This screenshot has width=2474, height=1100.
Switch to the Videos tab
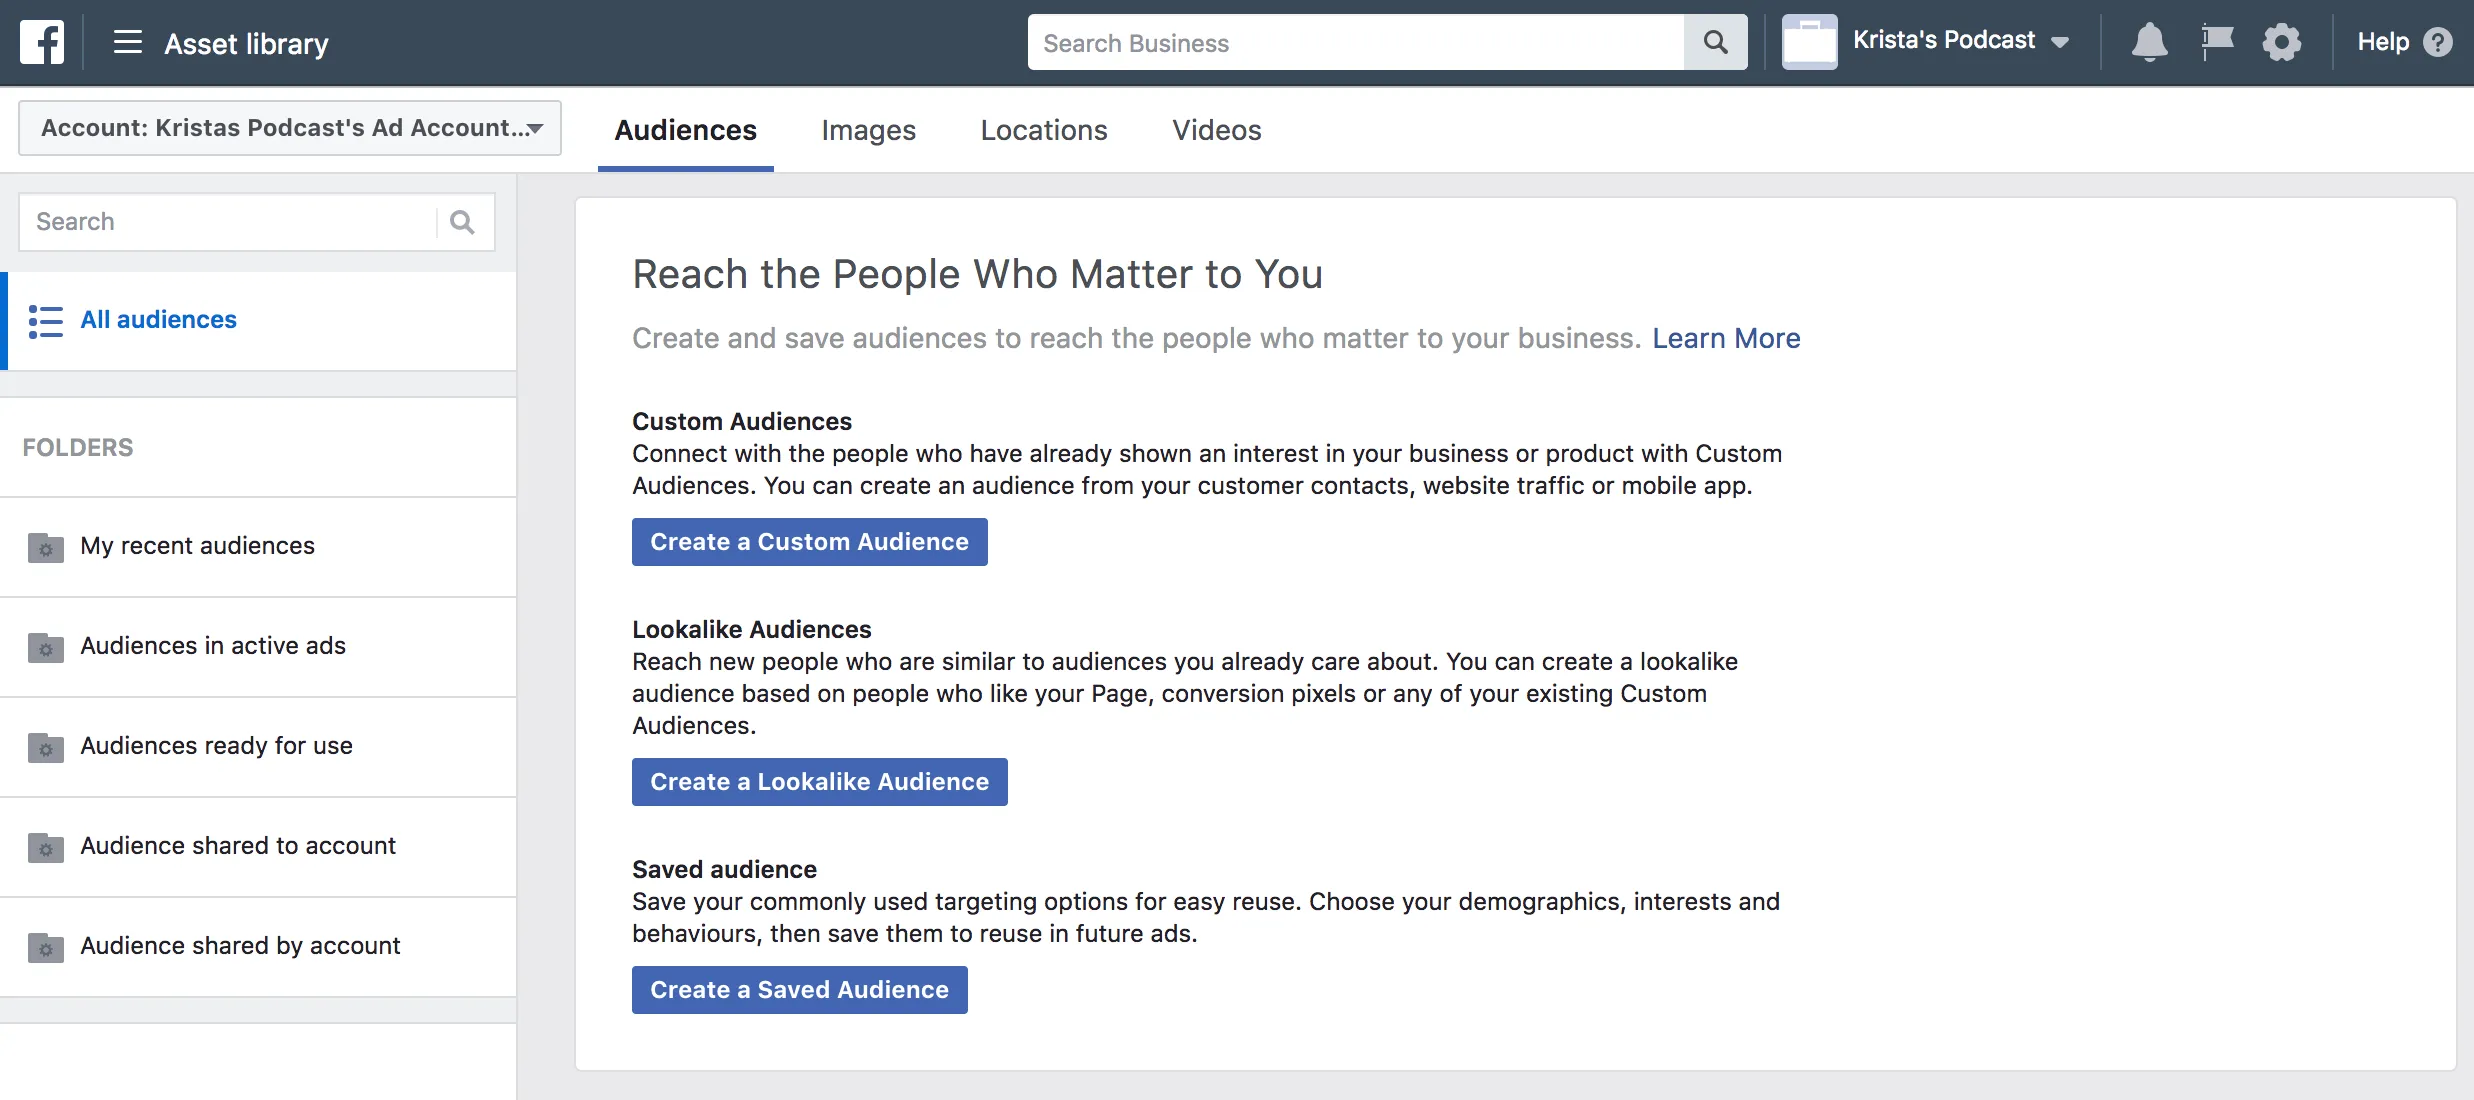(x=1216, y=130)
